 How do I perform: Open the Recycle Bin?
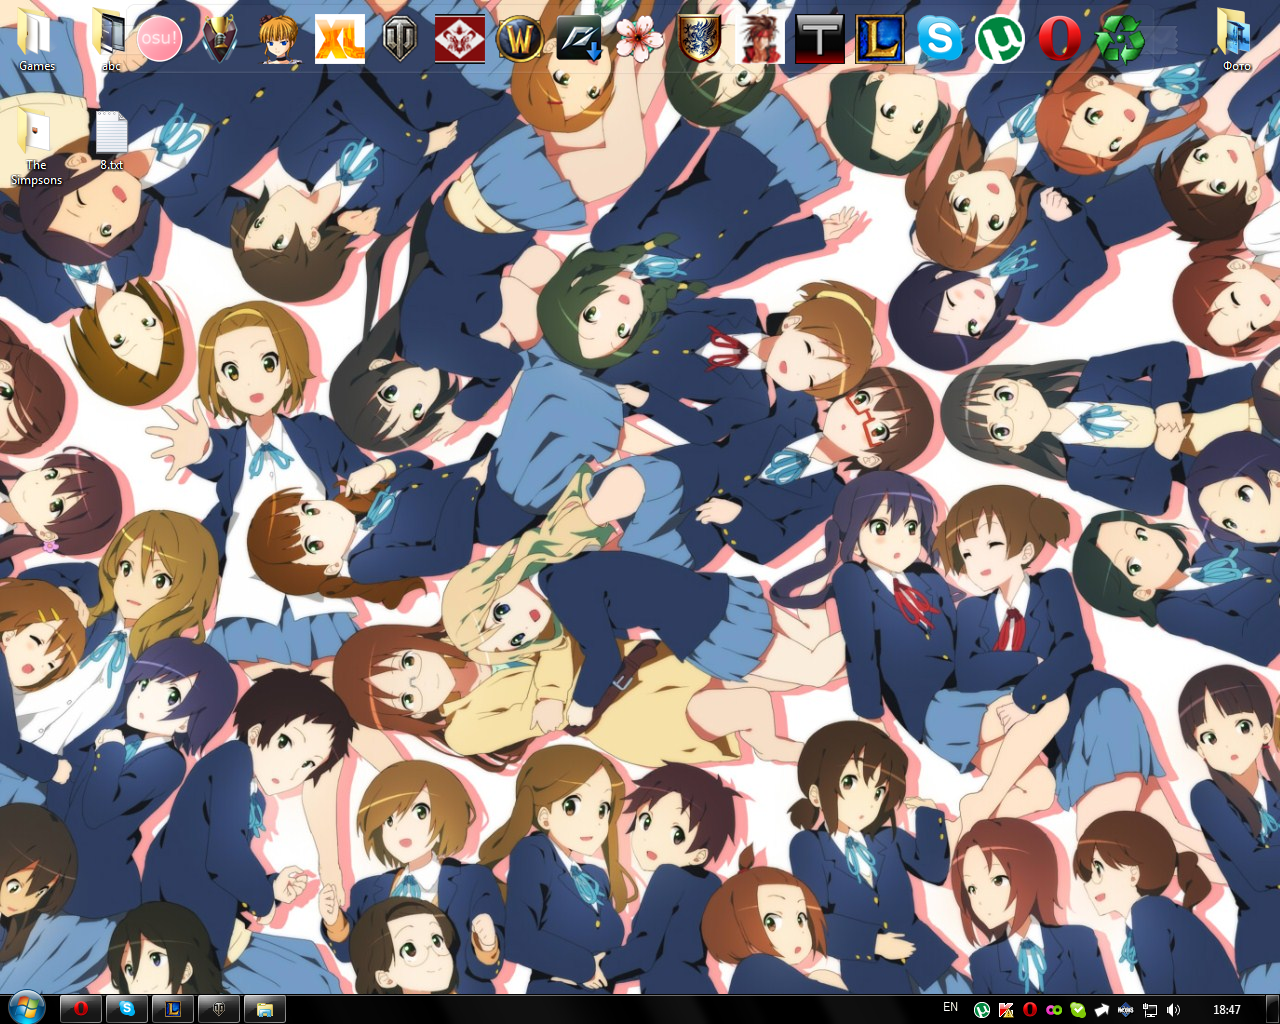[x=1119, y=40]
